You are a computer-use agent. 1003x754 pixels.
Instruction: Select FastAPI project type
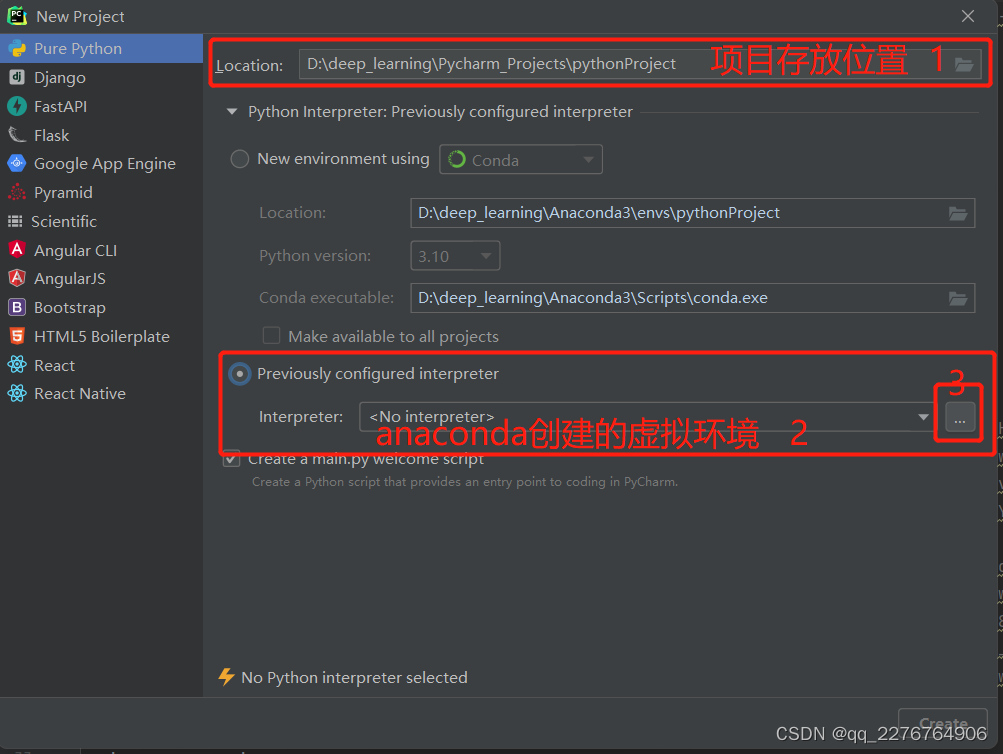(x=102, y=106)
